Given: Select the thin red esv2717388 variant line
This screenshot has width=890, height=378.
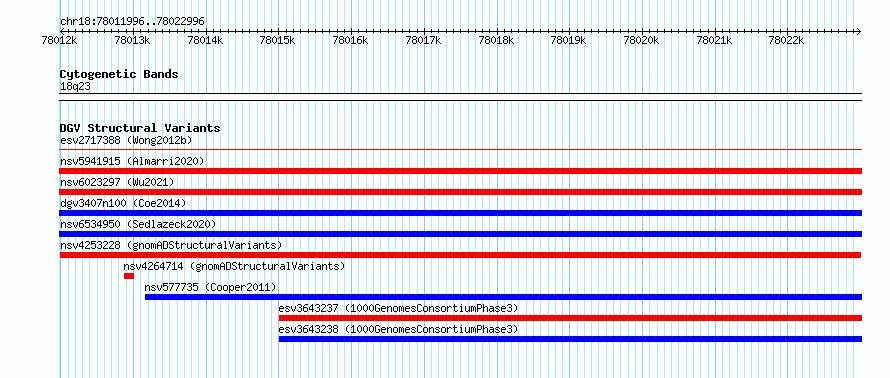Looking at the screenshot, I should pyautogui.click(x=461, y=150).
